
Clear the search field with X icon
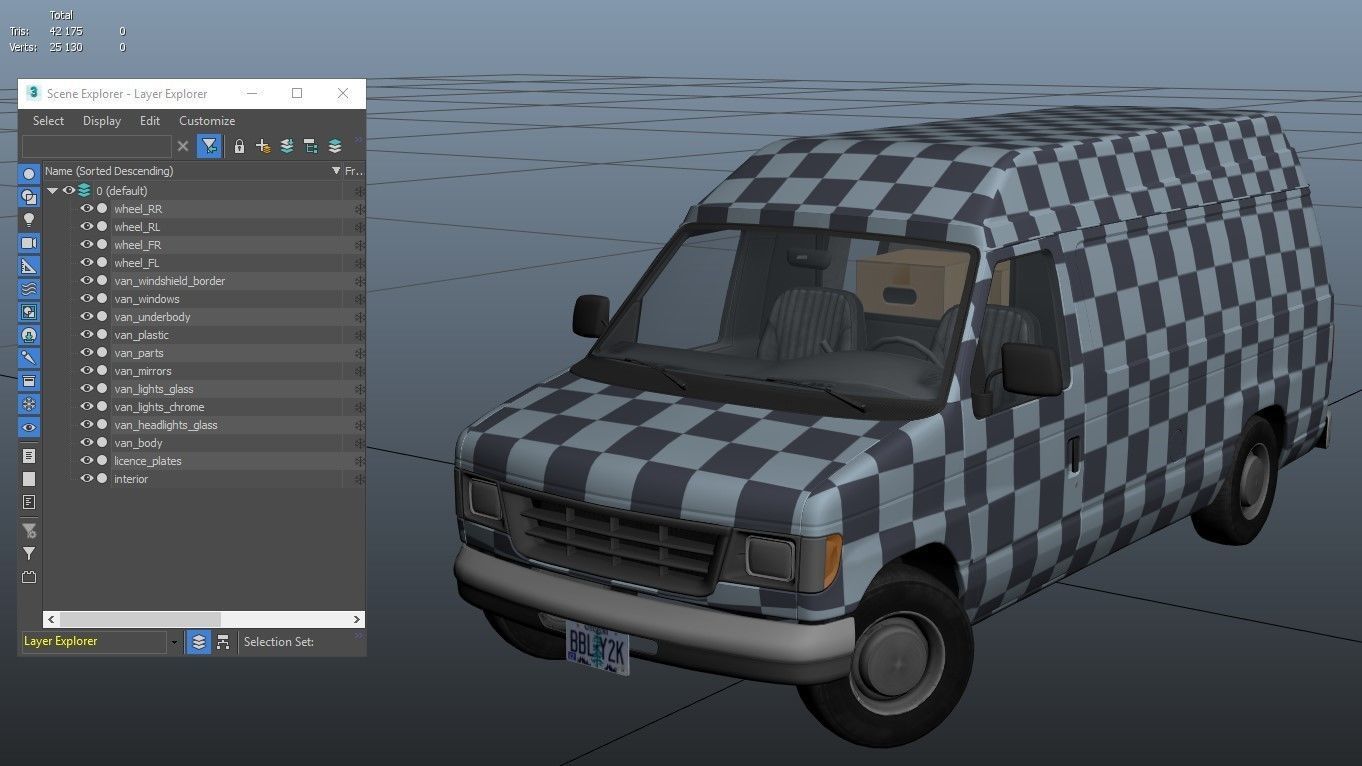coord(183,146)
